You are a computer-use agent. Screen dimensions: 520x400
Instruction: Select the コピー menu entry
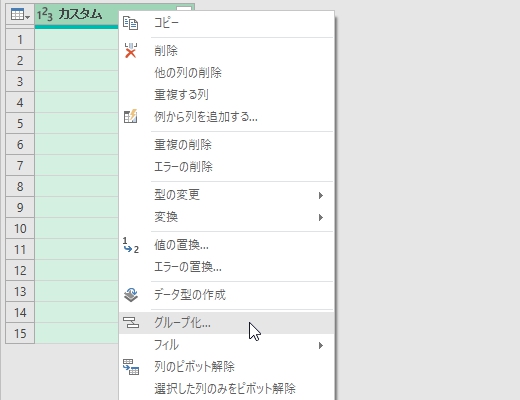pos(226,23)
